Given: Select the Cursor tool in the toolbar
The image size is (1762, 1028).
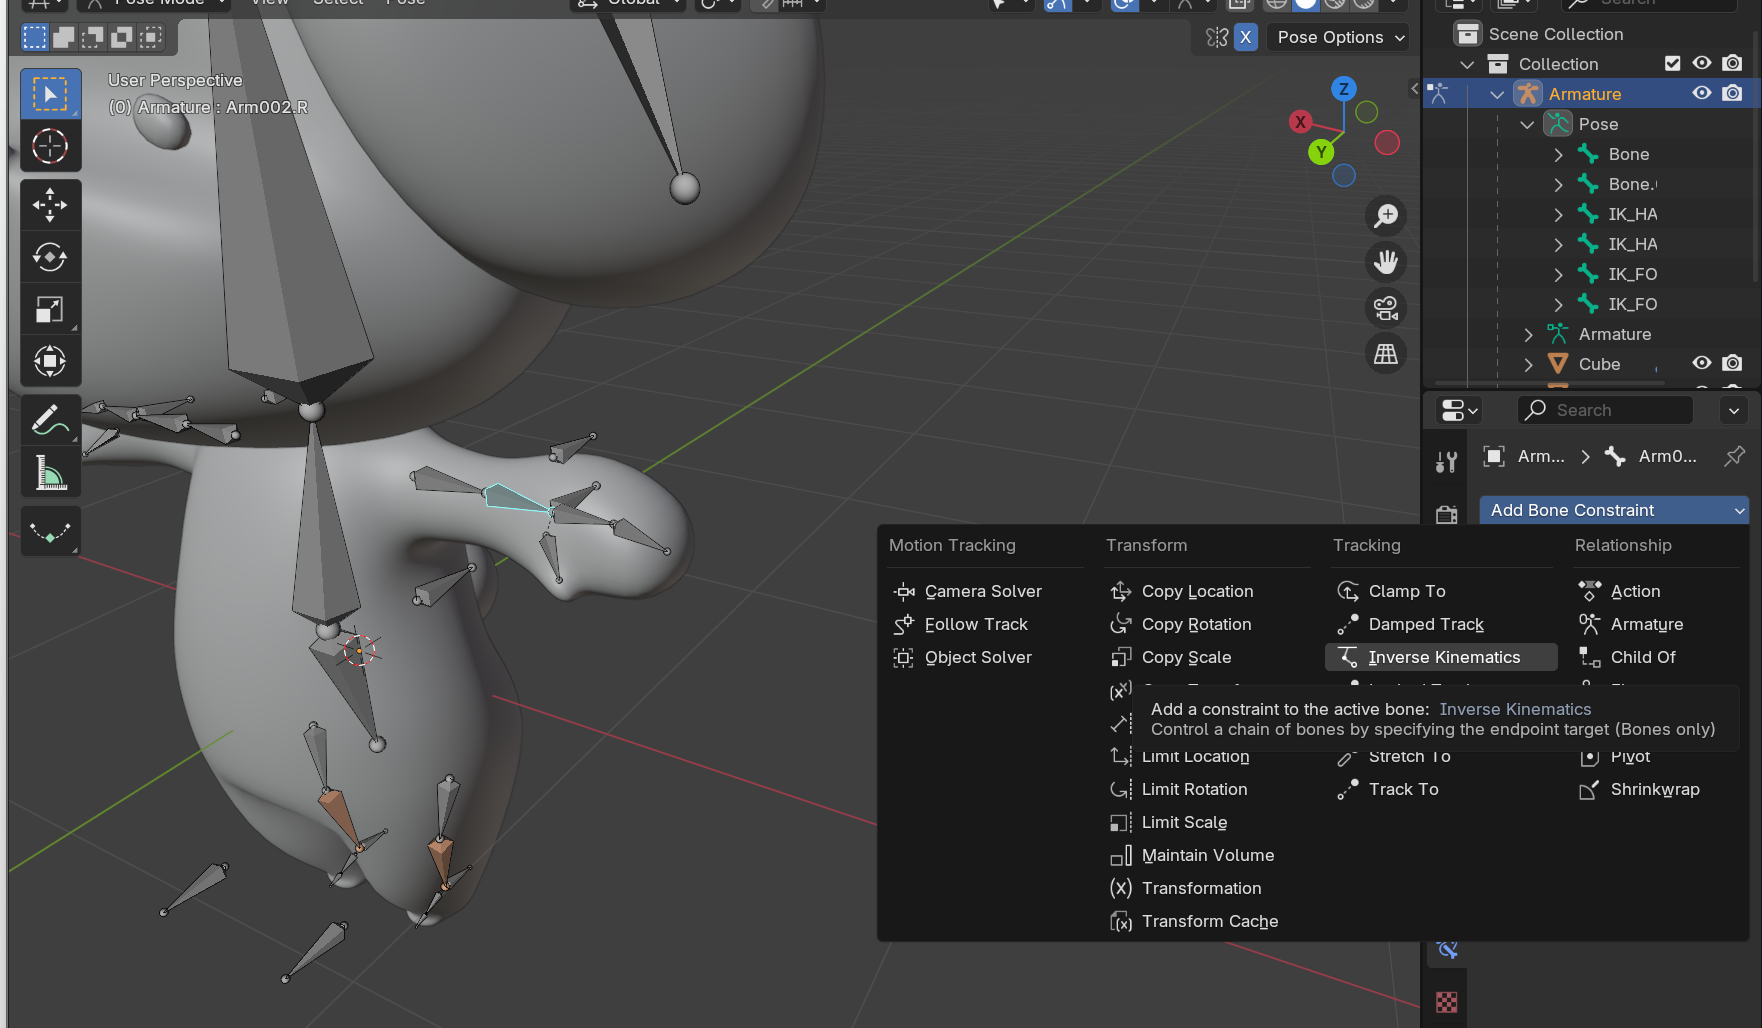Looking at the screenshot, I should coord(50,146).
